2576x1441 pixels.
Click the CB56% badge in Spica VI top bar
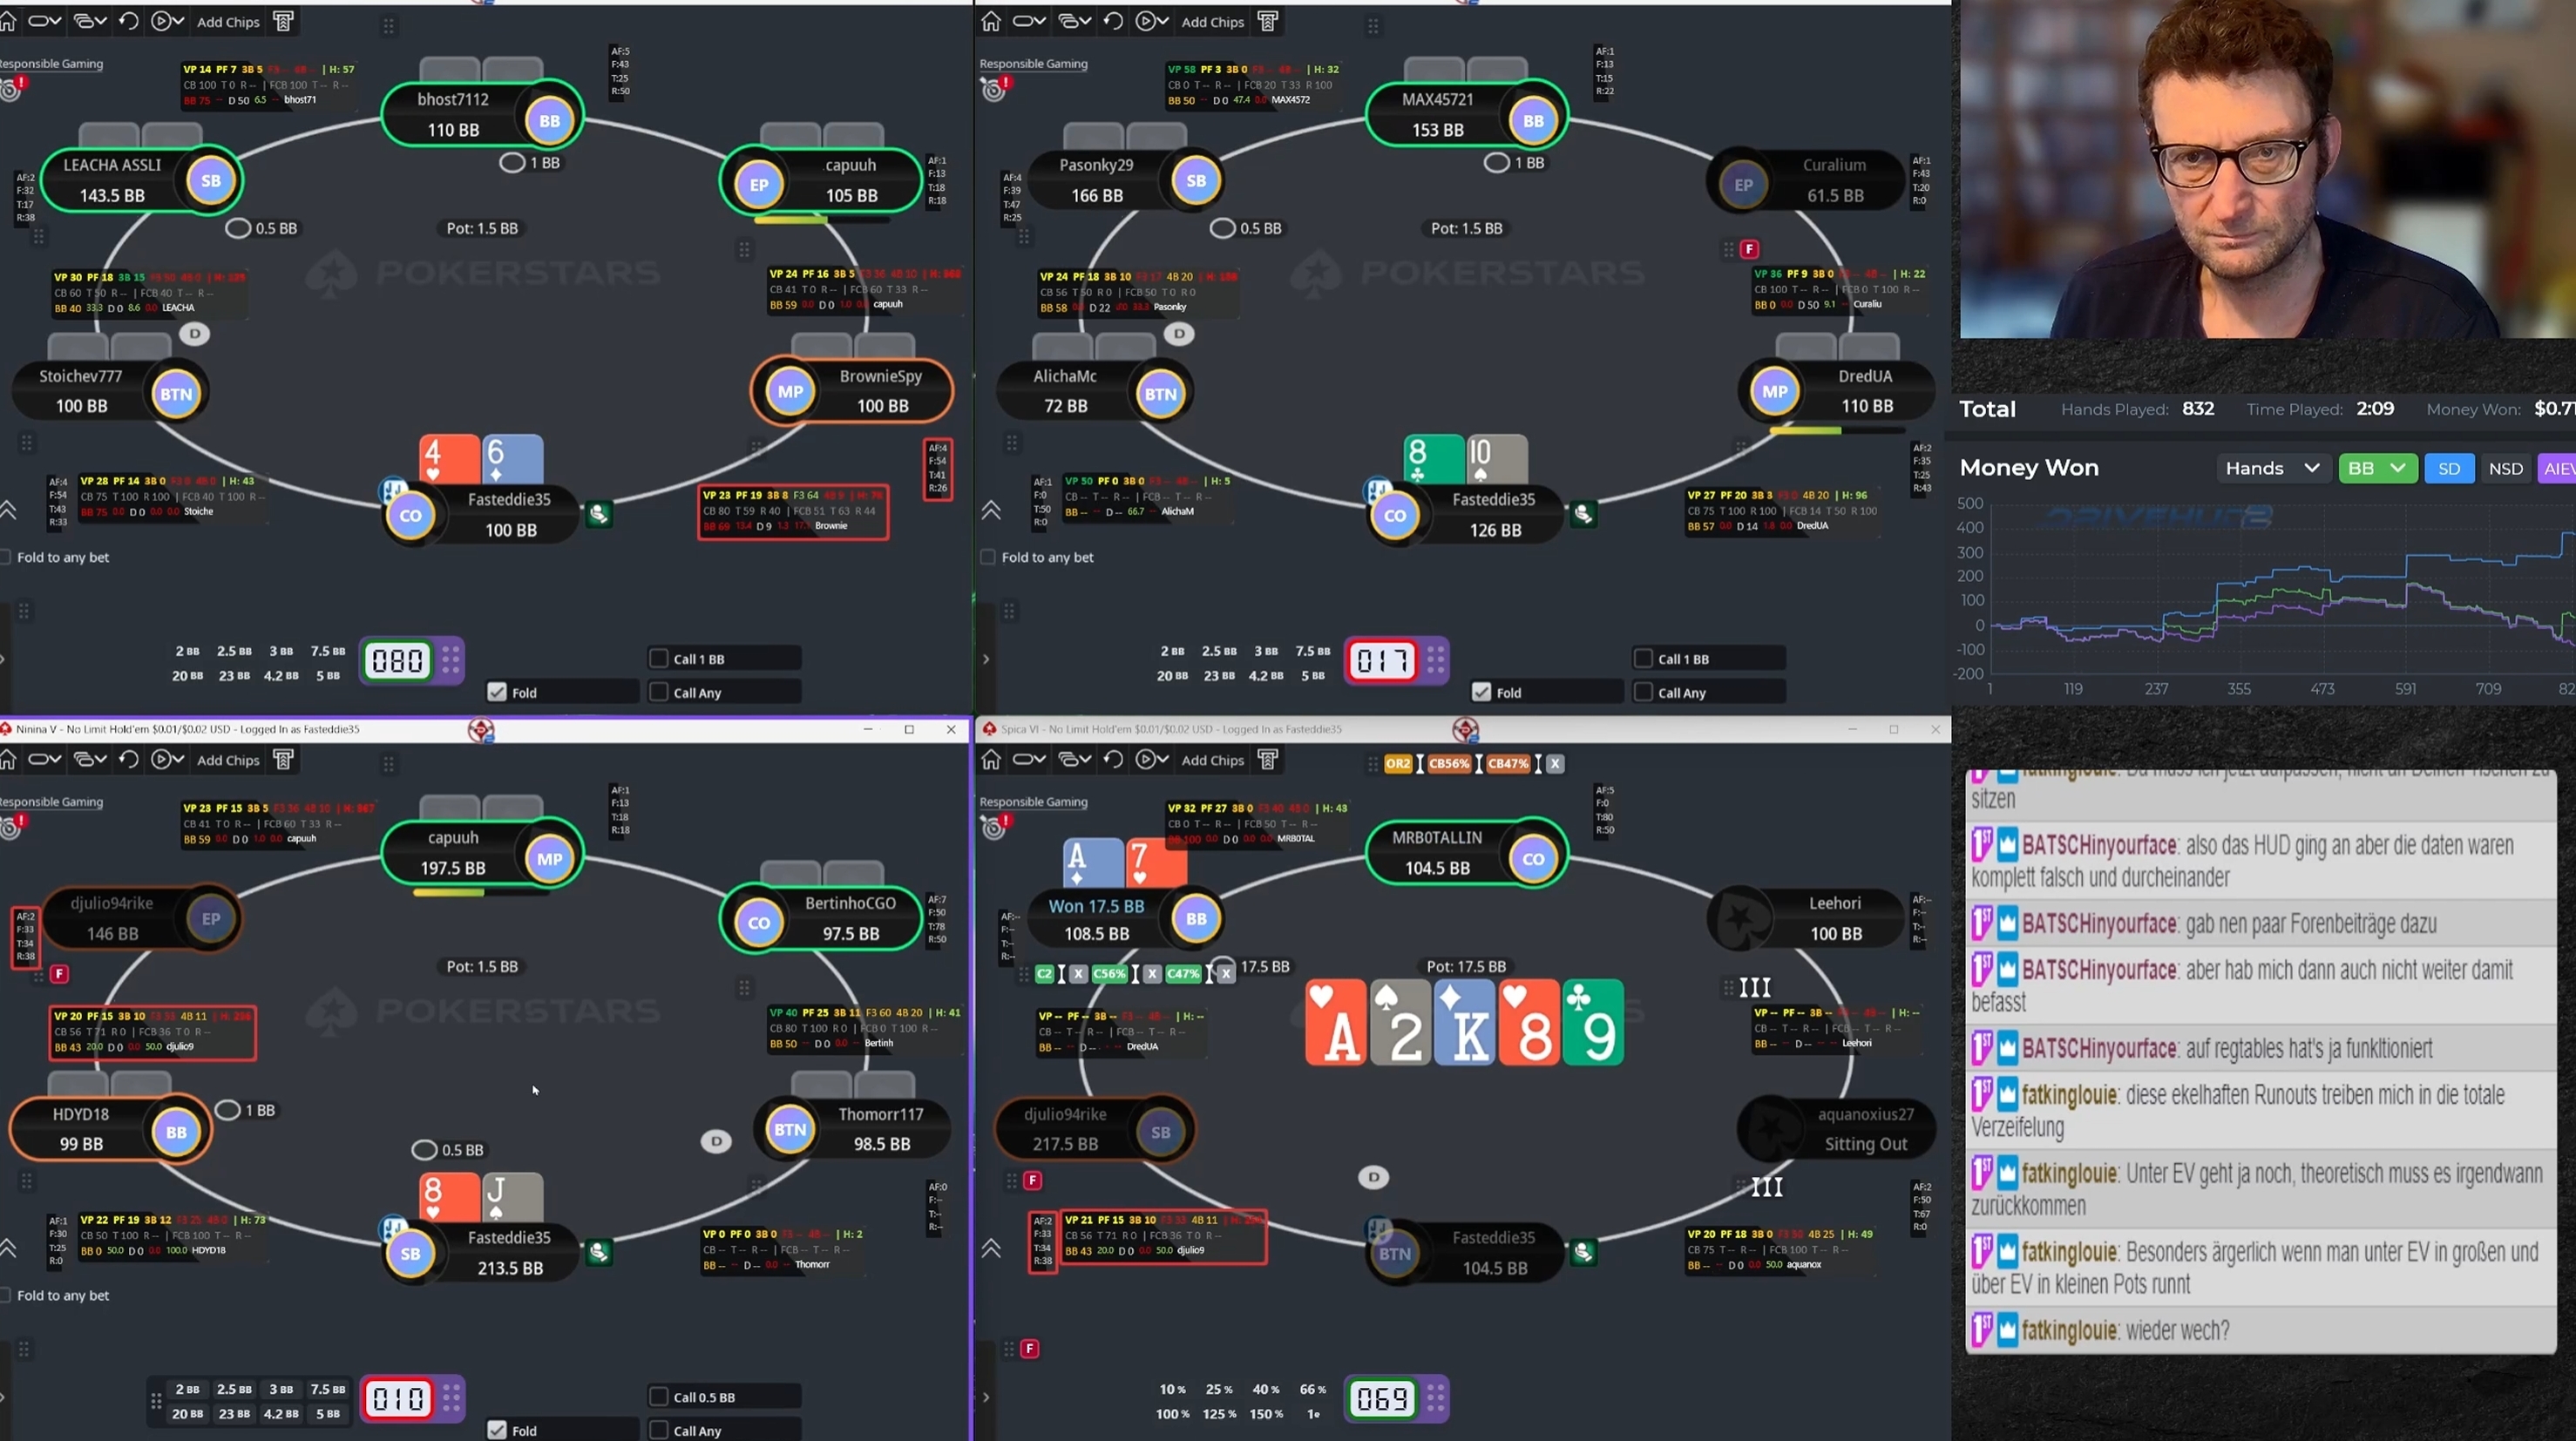[x=1448, y=764]
